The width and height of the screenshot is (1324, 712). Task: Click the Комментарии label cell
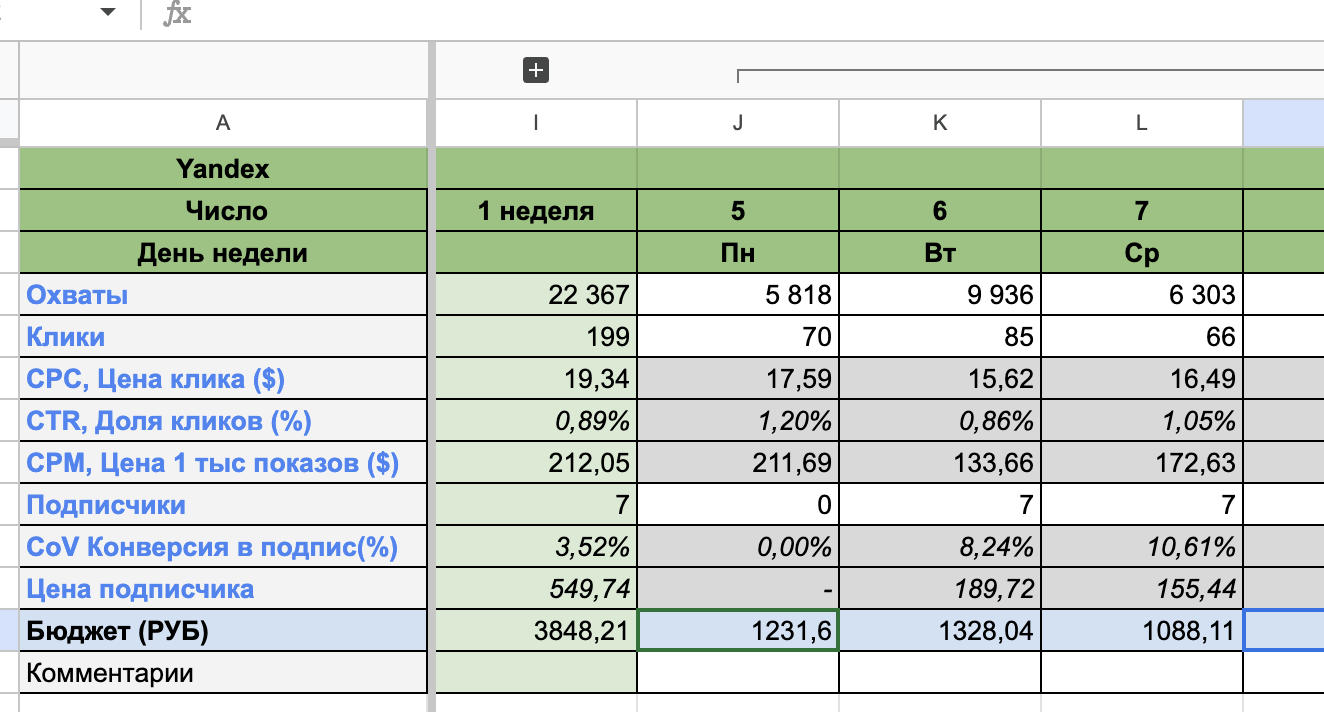click(x=223, y=673)
